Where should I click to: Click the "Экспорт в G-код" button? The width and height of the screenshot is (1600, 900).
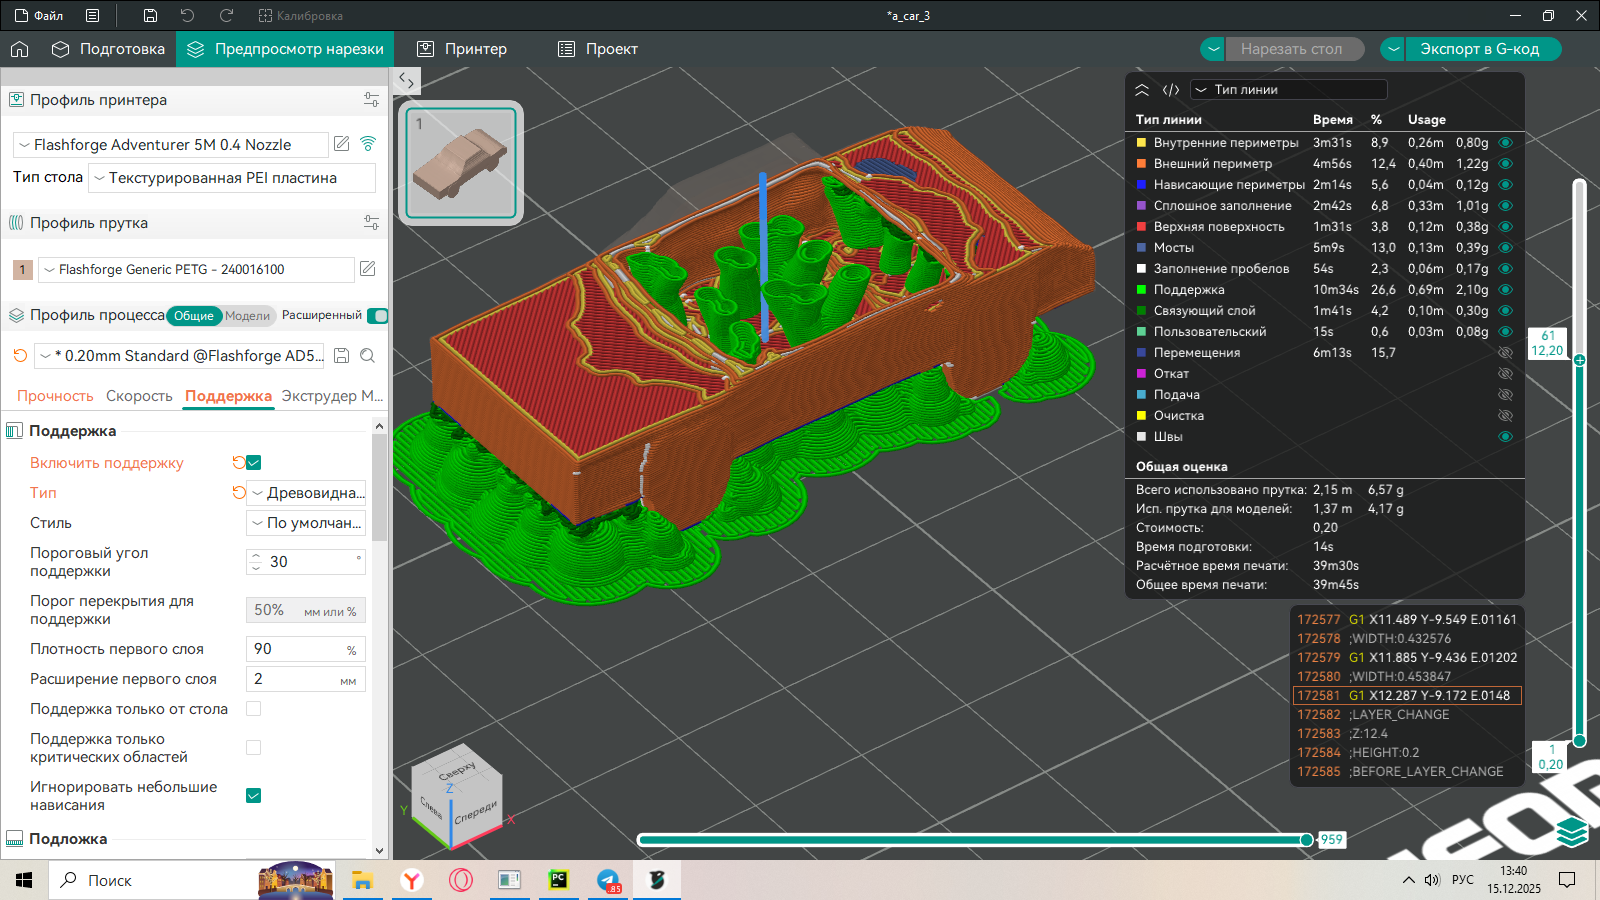click(x=1479, y=49)
